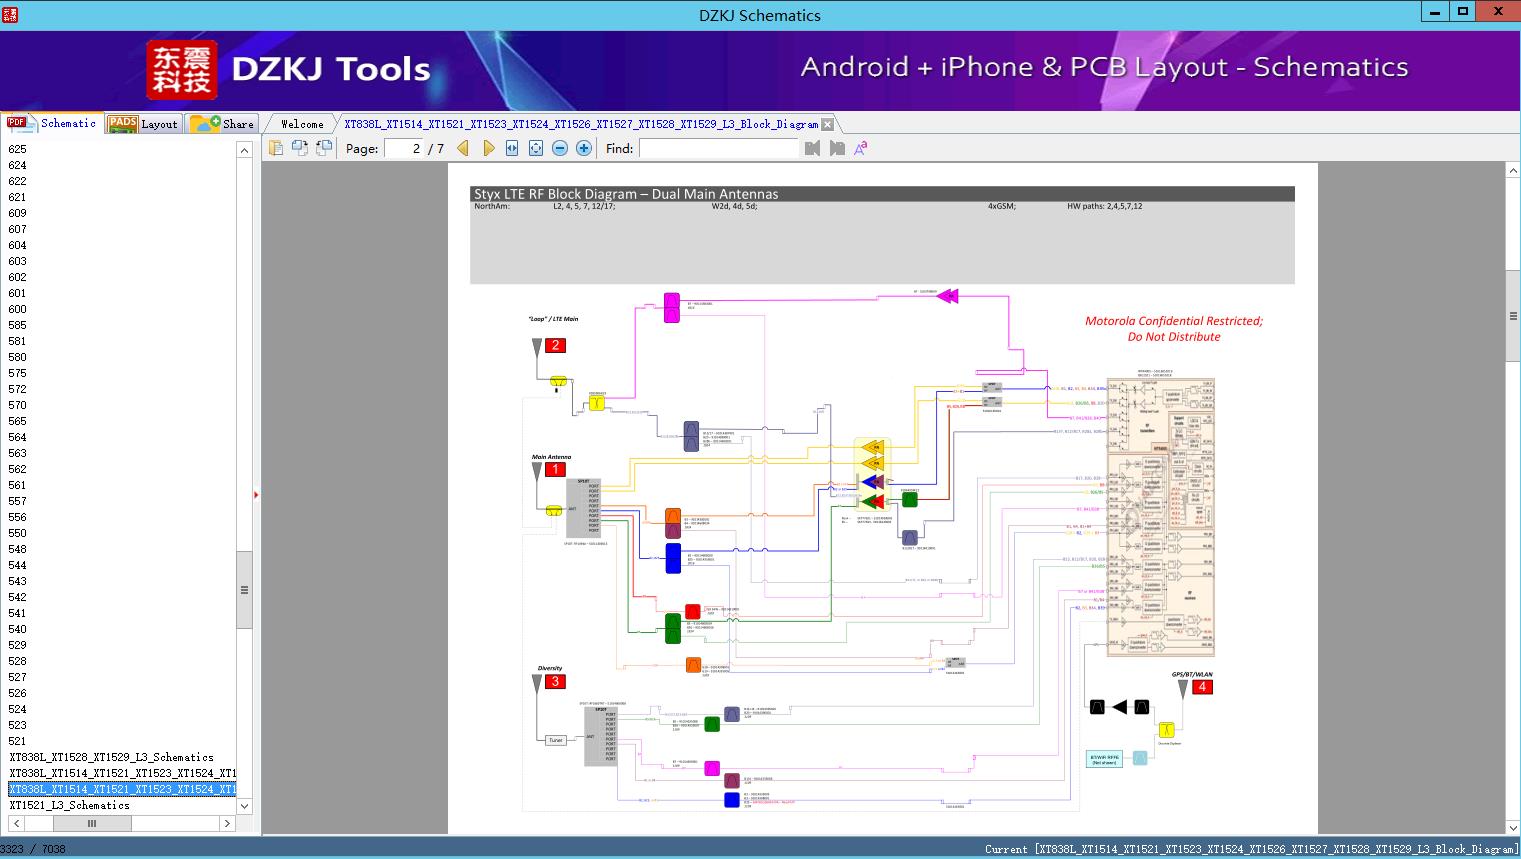Fit the page to width

pos(512,148)
